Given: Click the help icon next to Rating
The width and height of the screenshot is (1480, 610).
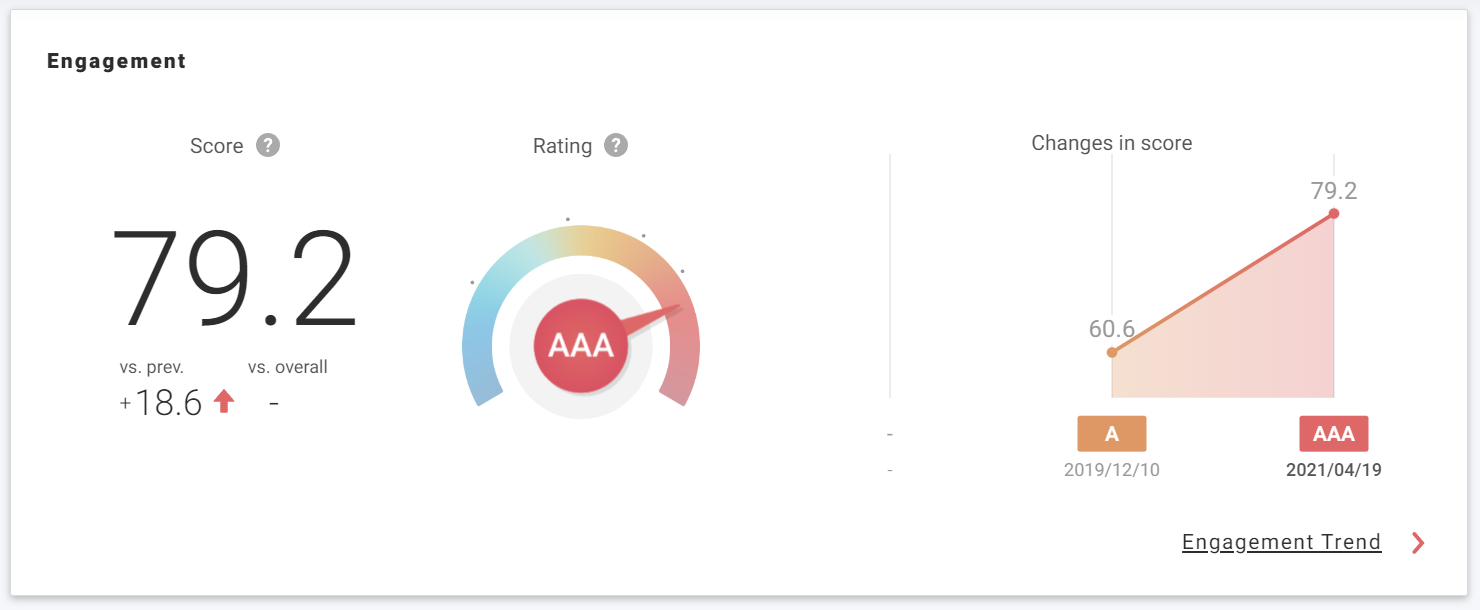Looking at the screenshot, I should pos(616,145).
